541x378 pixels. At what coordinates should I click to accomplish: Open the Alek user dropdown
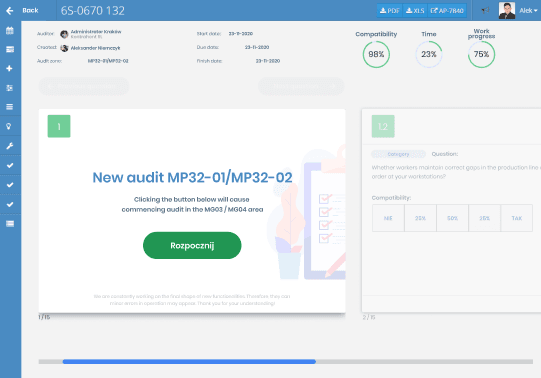tap(528, 11)
